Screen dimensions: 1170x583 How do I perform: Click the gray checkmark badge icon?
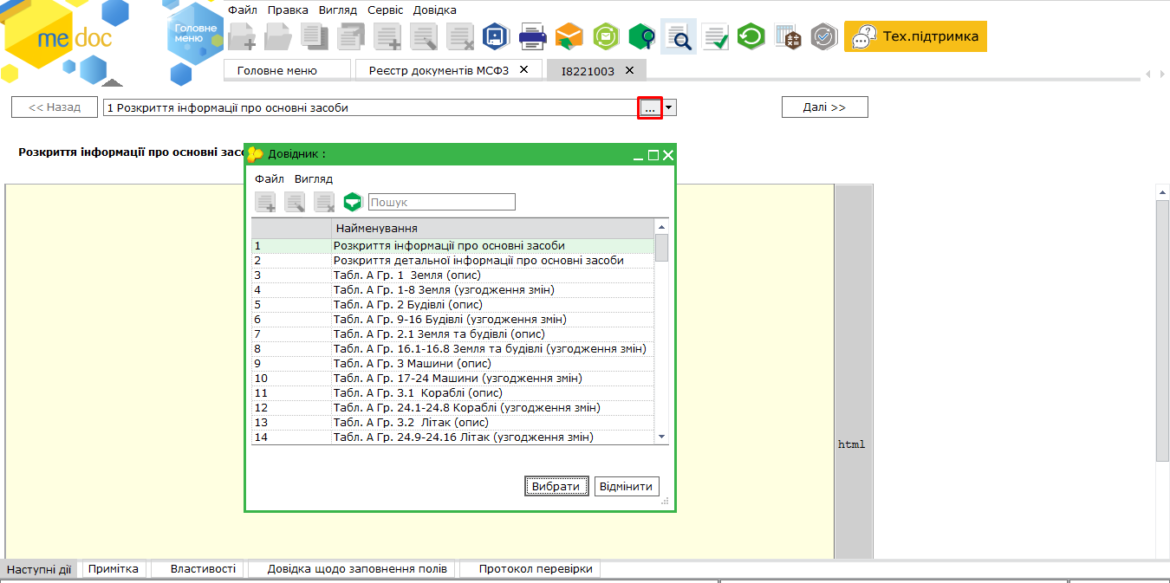(824, 37)
